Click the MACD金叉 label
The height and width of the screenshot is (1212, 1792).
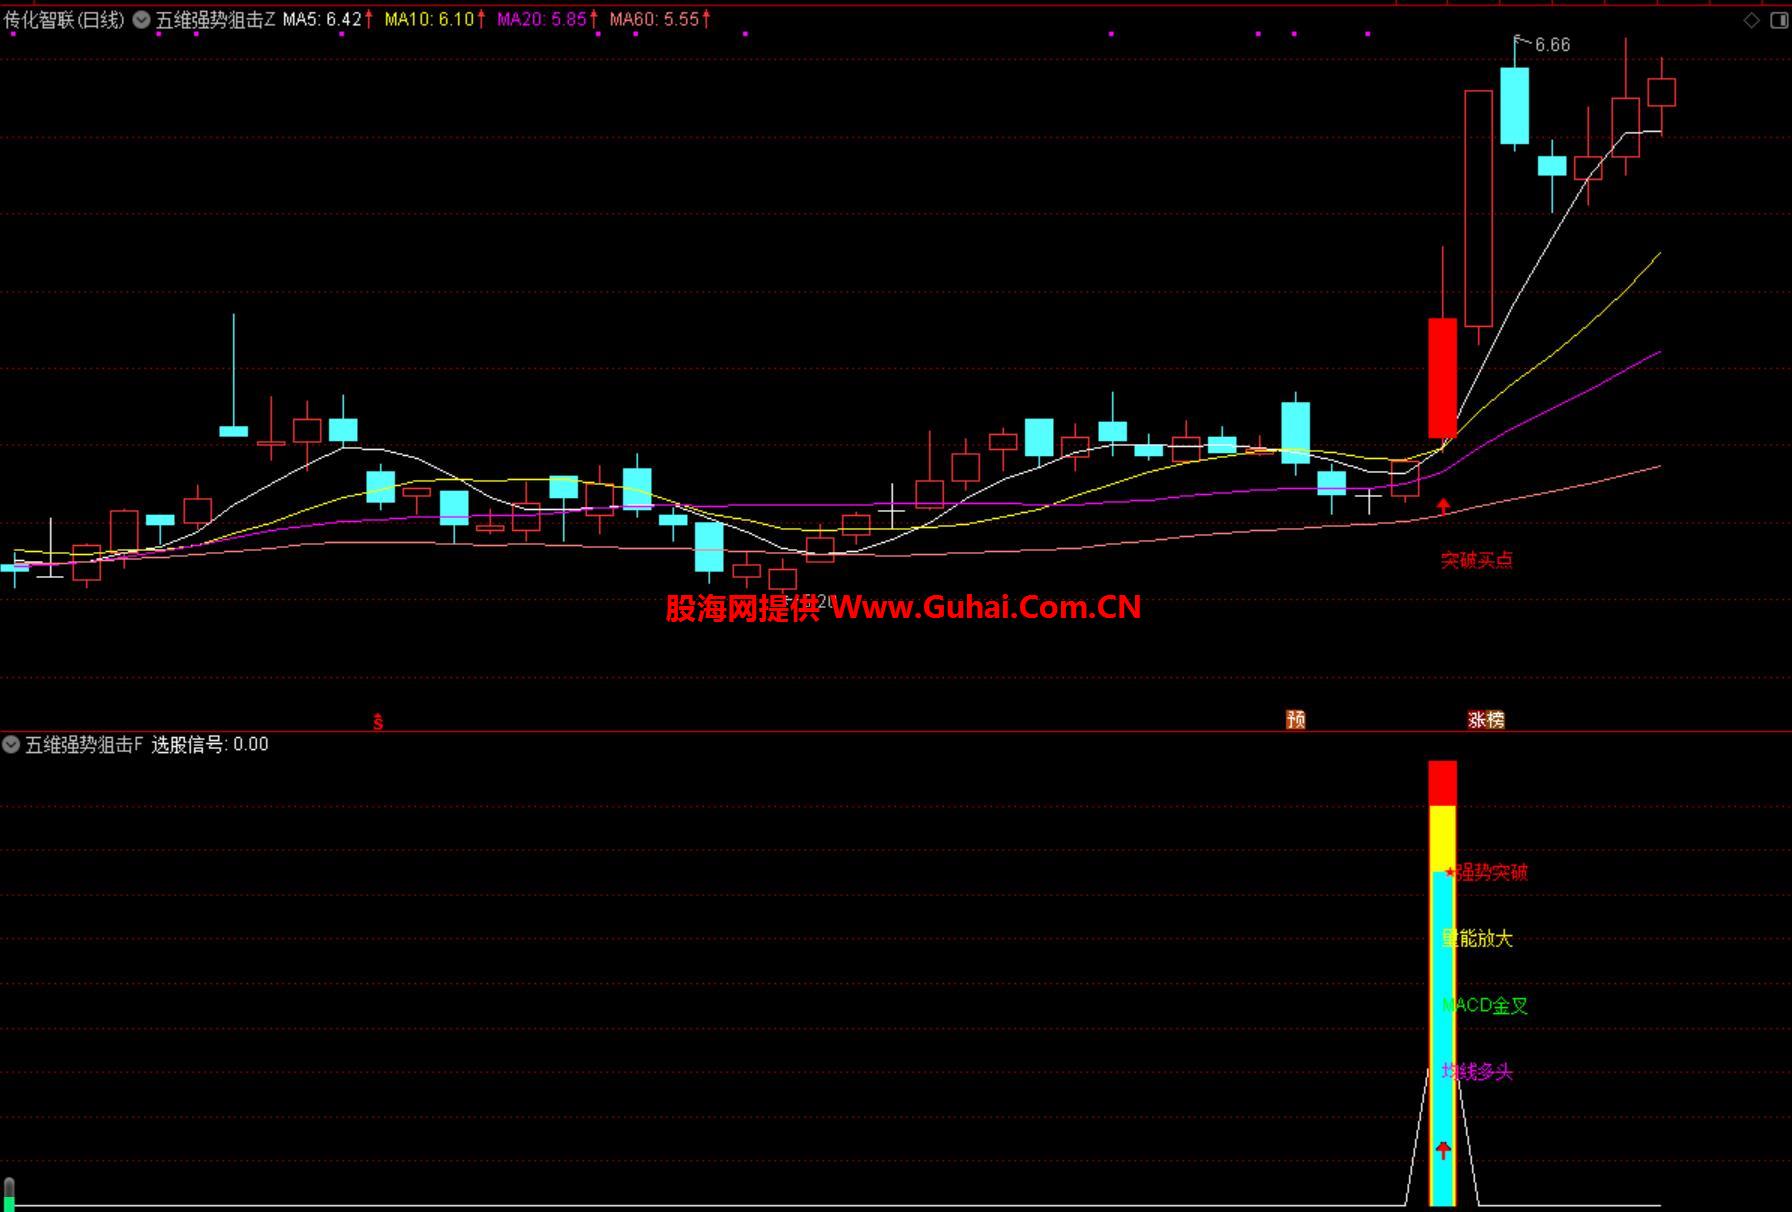tap(1485, 1005)
